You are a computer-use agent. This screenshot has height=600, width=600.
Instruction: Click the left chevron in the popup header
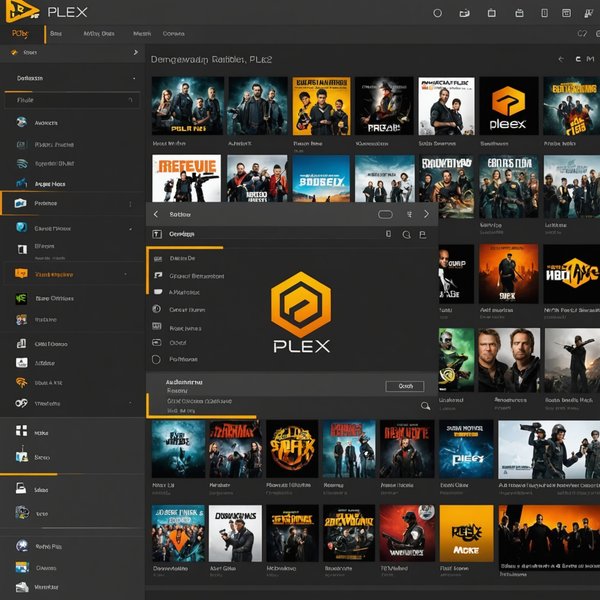click(156, 214)
